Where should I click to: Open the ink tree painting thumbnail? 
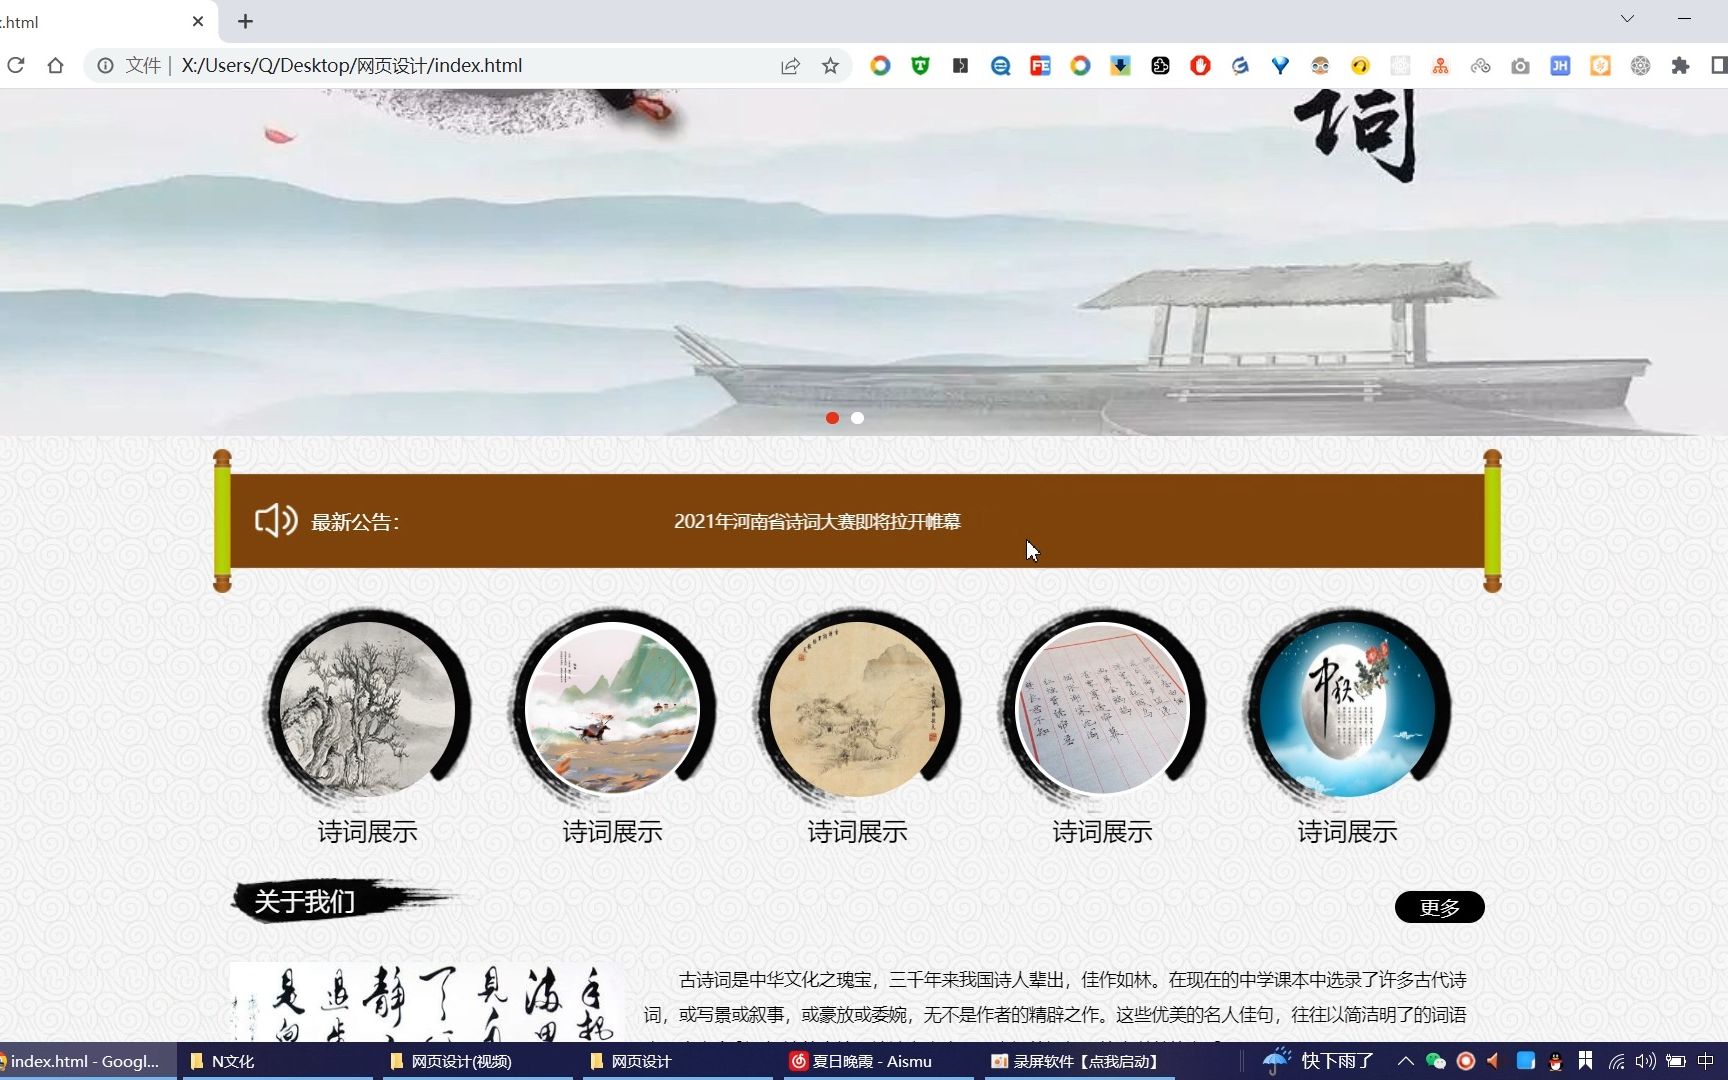[367, 709]
